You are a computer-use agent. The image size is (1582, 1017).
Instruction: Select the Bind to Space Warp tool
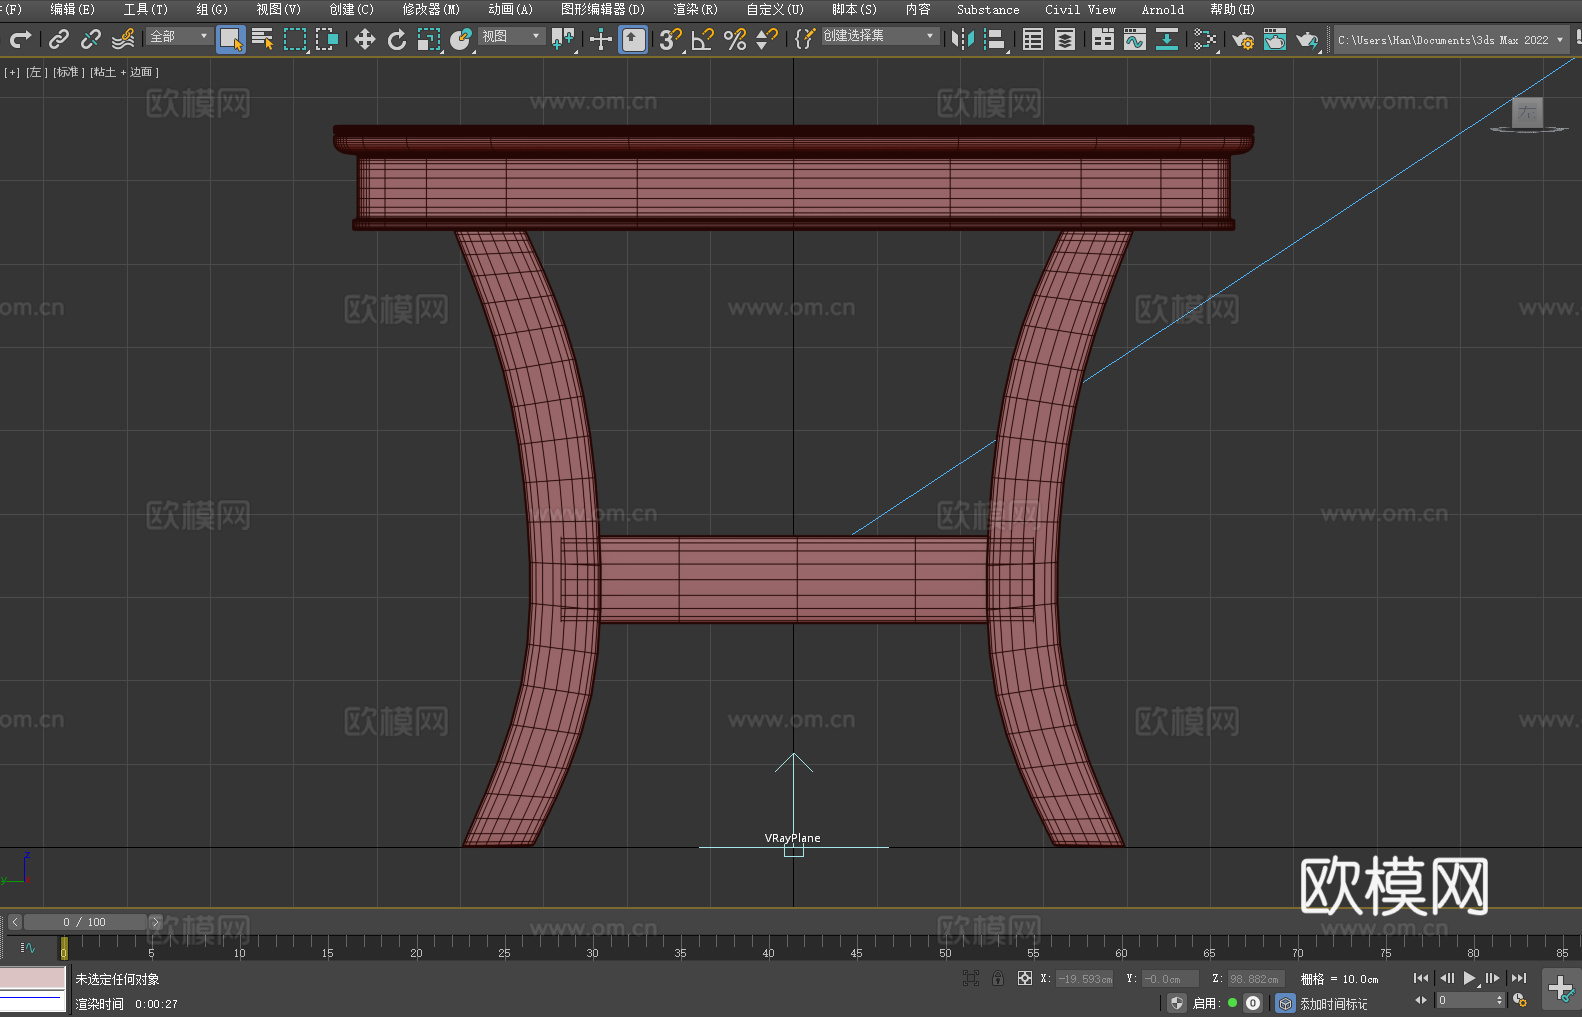[123, 39]
